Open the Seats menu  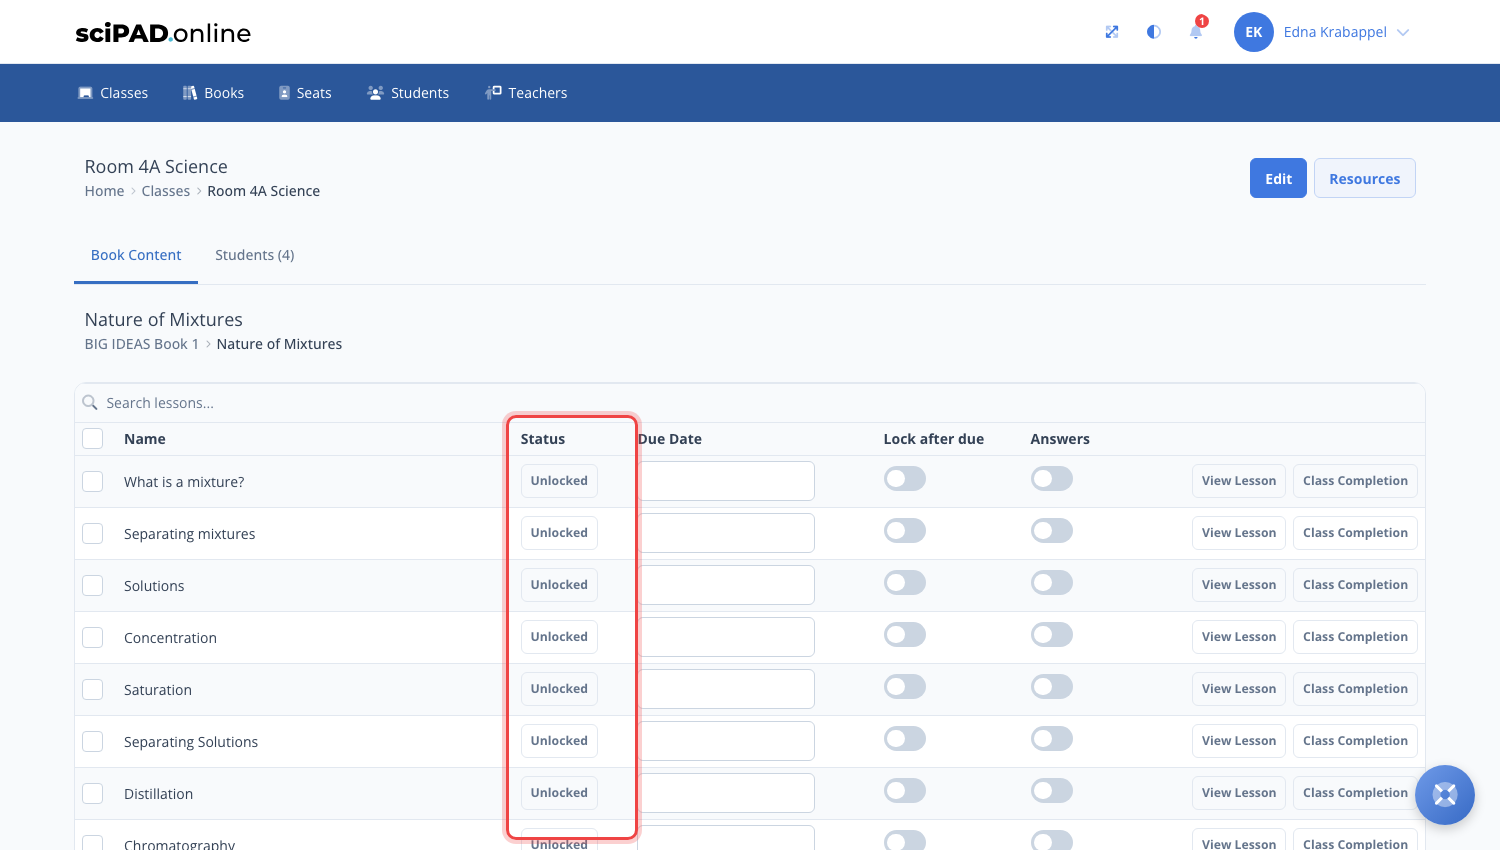[x=305, y=93]
